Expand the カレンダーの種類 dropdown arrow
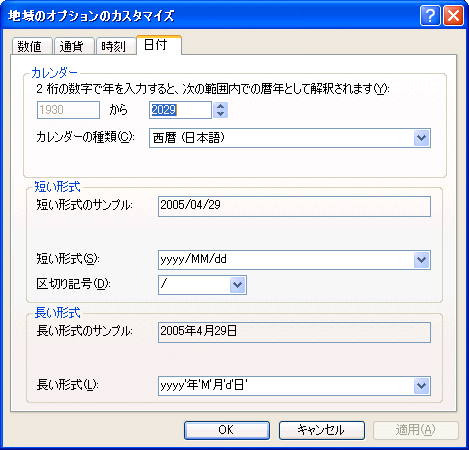Viewport: 469px width, 450px height. pyautogui.click(x=421, y=138)
